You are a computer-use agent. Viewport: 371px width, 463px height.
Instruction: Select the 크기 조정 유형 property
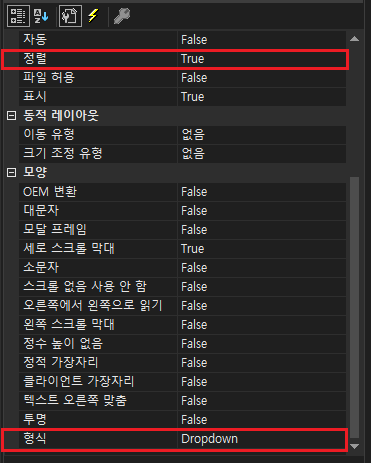pos(63,154)
